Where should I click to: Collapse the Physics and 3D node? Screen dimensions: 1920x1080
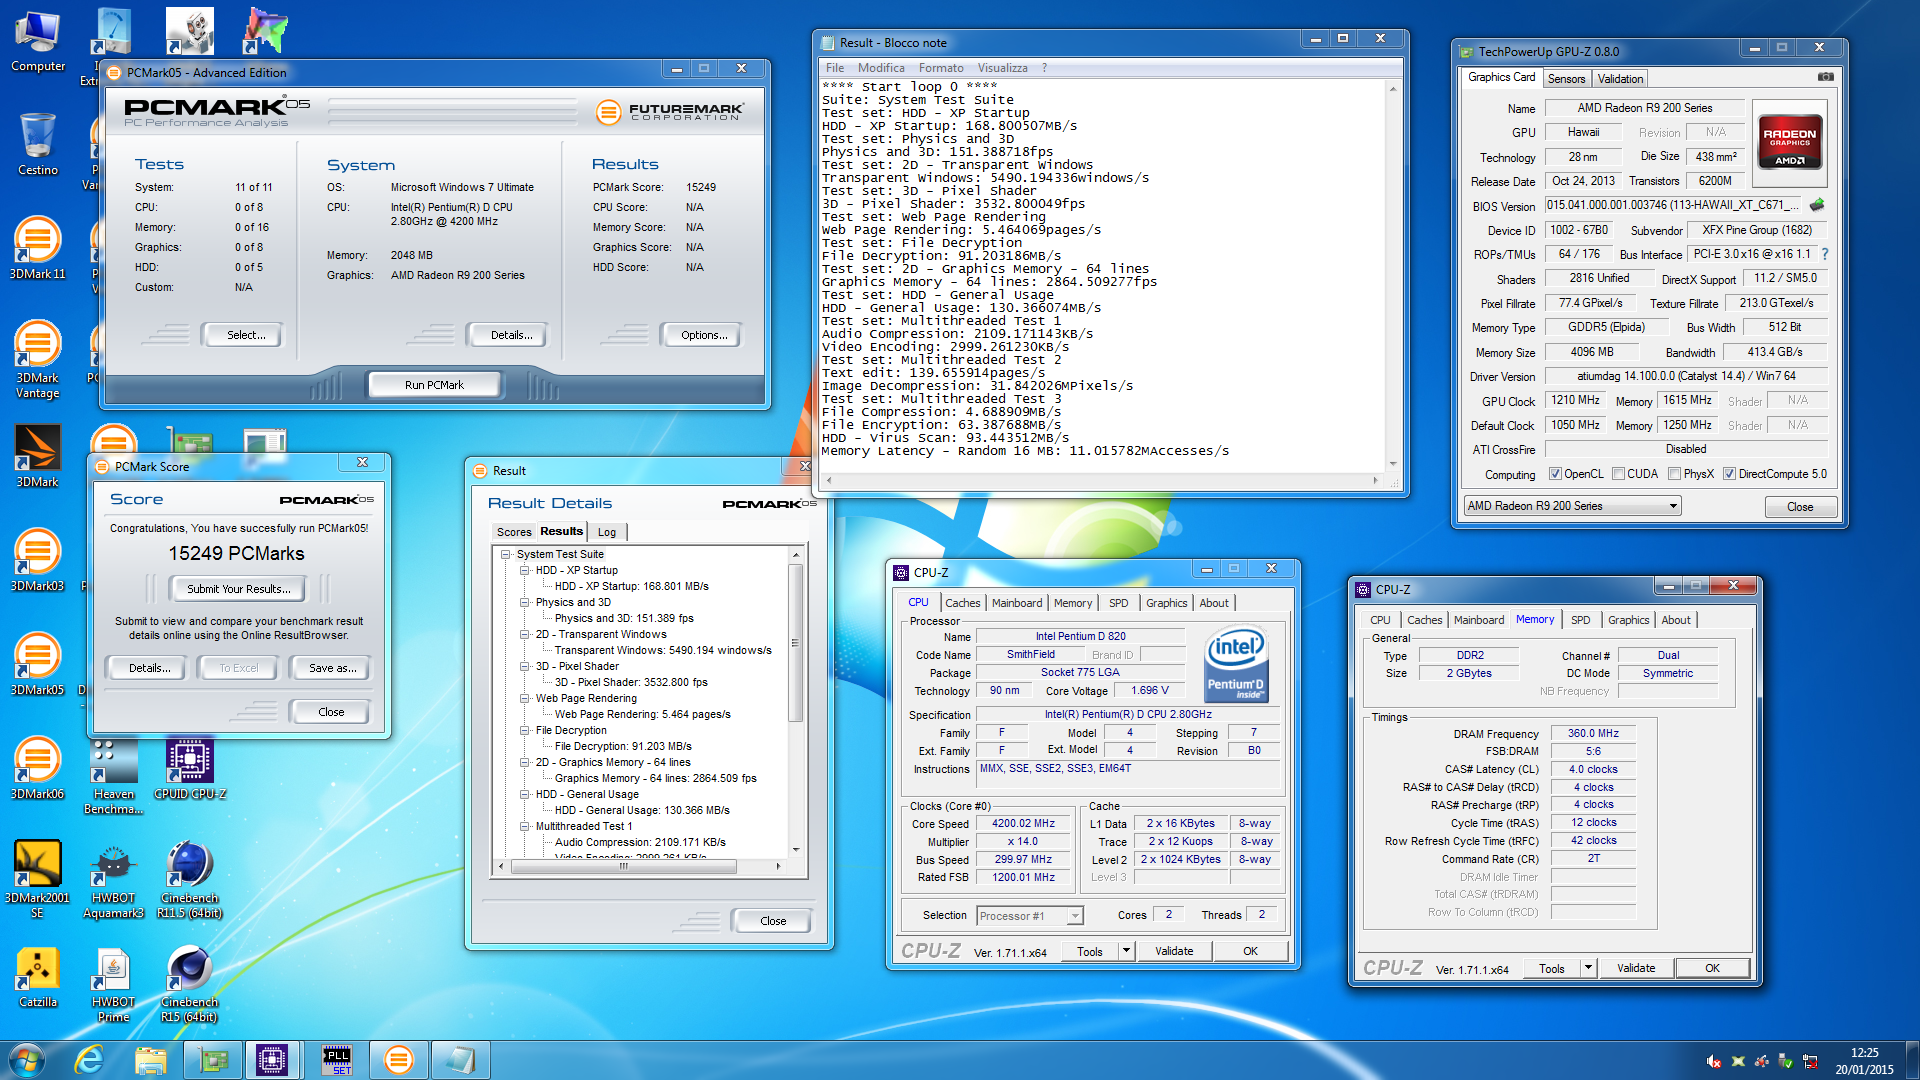tap(524, 602)
